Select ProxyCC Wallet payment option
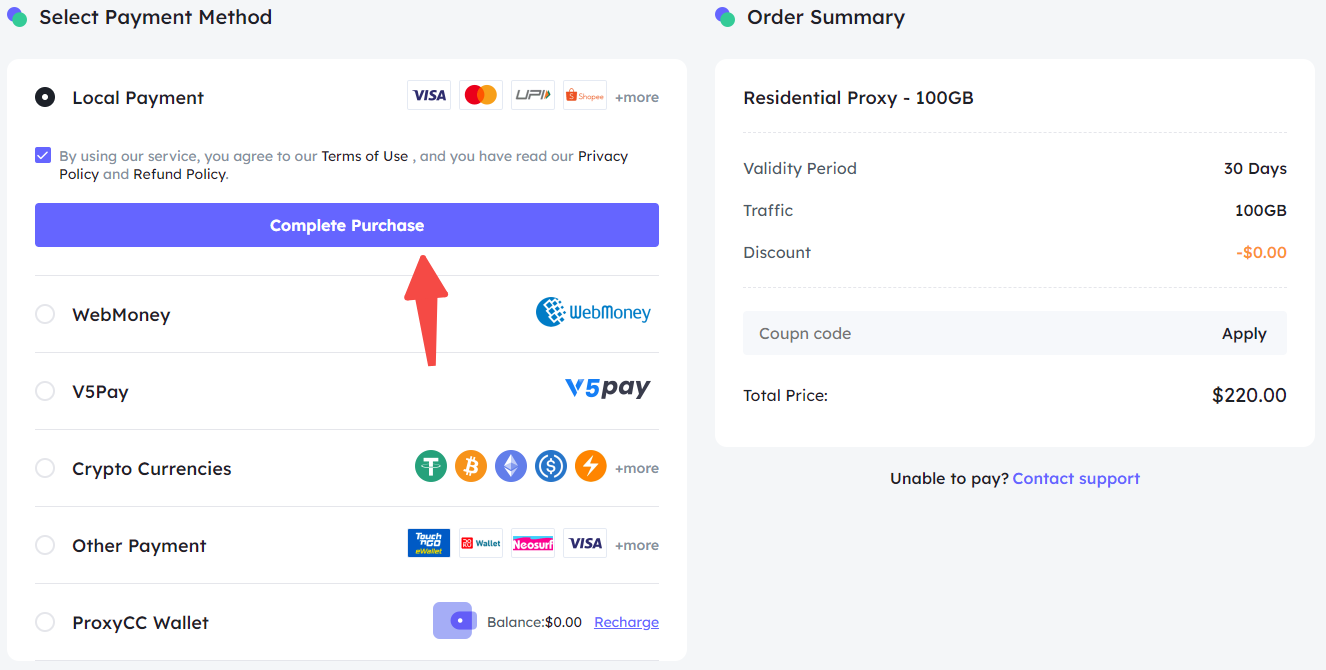 click(45, 622)
